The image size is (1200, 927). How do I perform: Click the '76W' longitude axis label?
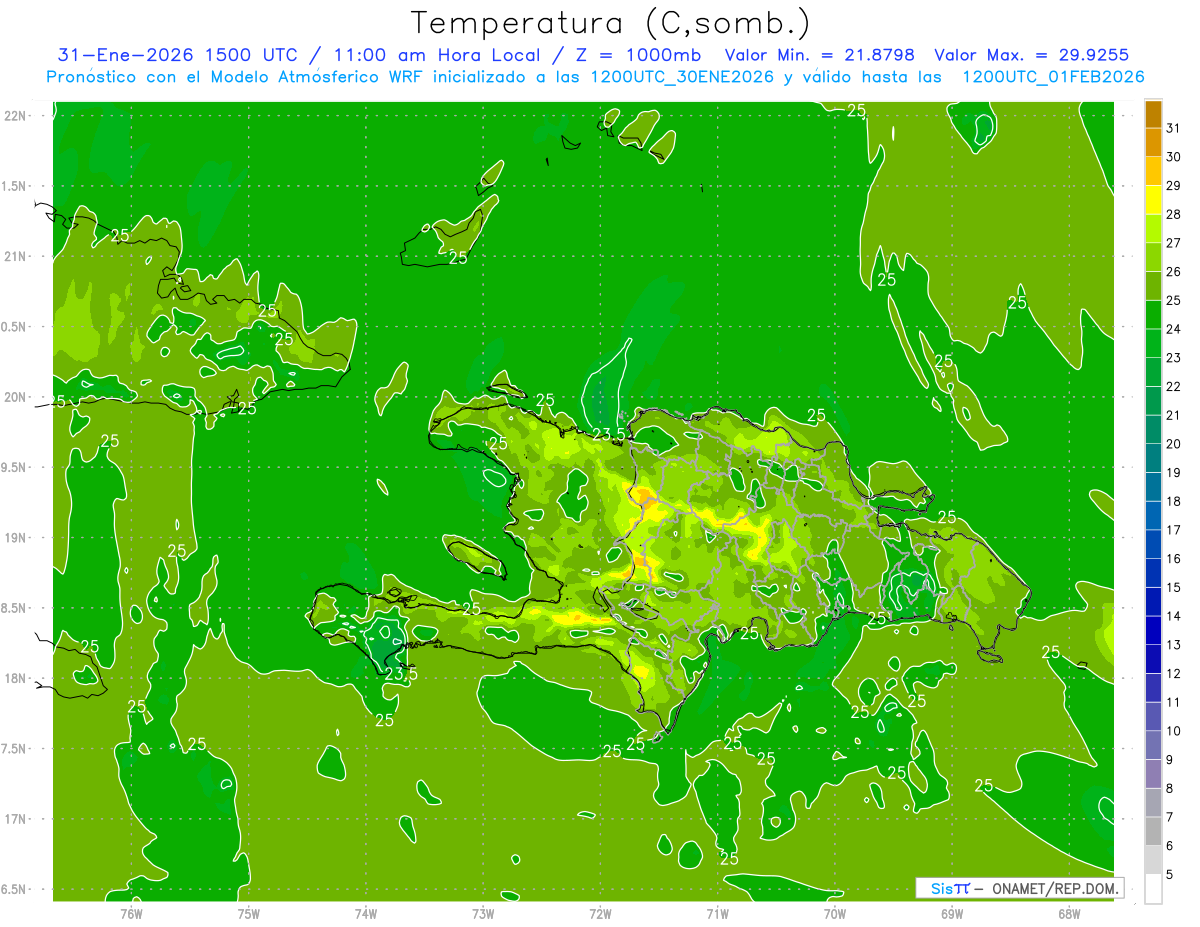pyautogui.click(x=131, y=913)
